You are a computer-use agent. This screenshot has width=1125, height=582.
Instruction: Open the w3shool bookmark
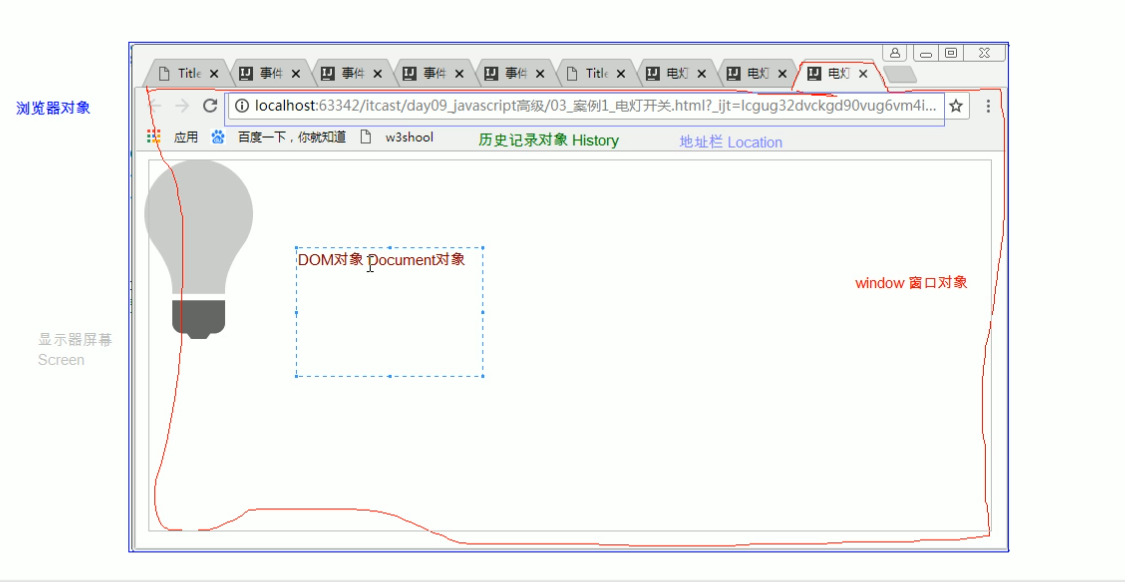(x=397, y=137)
